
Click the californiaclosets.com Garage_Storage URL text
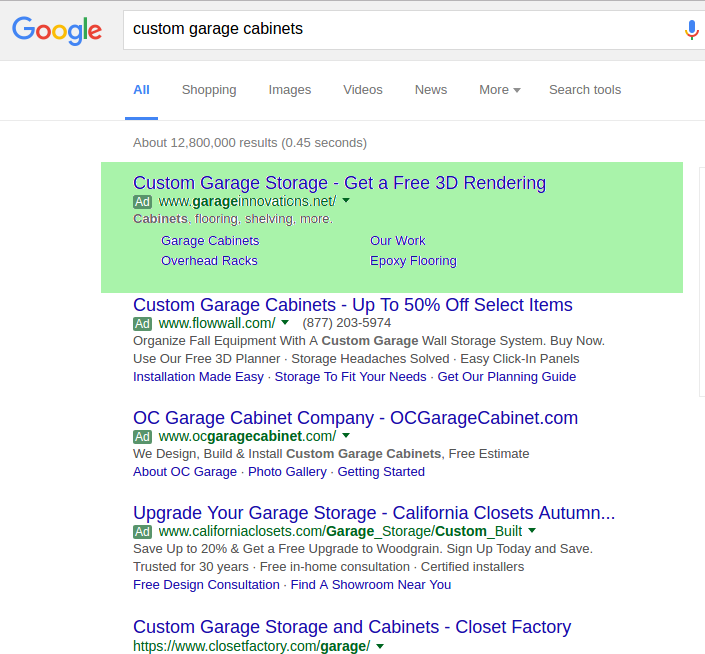[x=340, y=532]
